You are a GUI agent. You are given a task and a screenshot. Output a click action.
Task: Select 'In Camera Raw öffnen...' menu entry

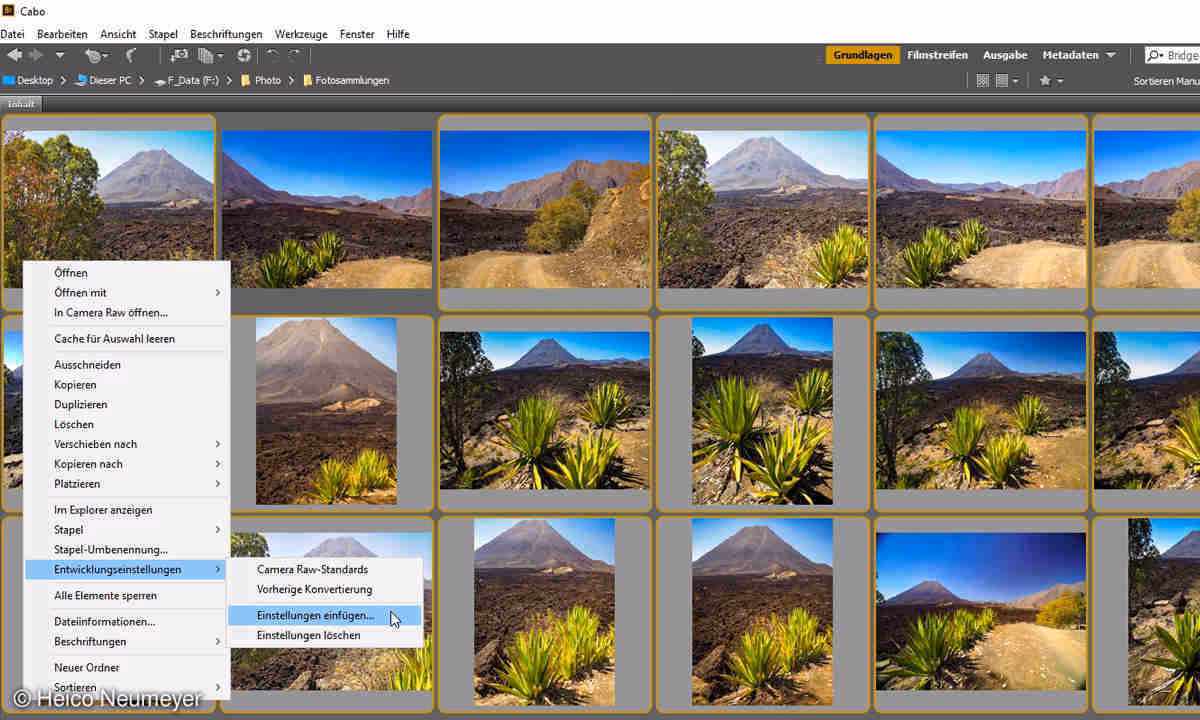point(111,313)
